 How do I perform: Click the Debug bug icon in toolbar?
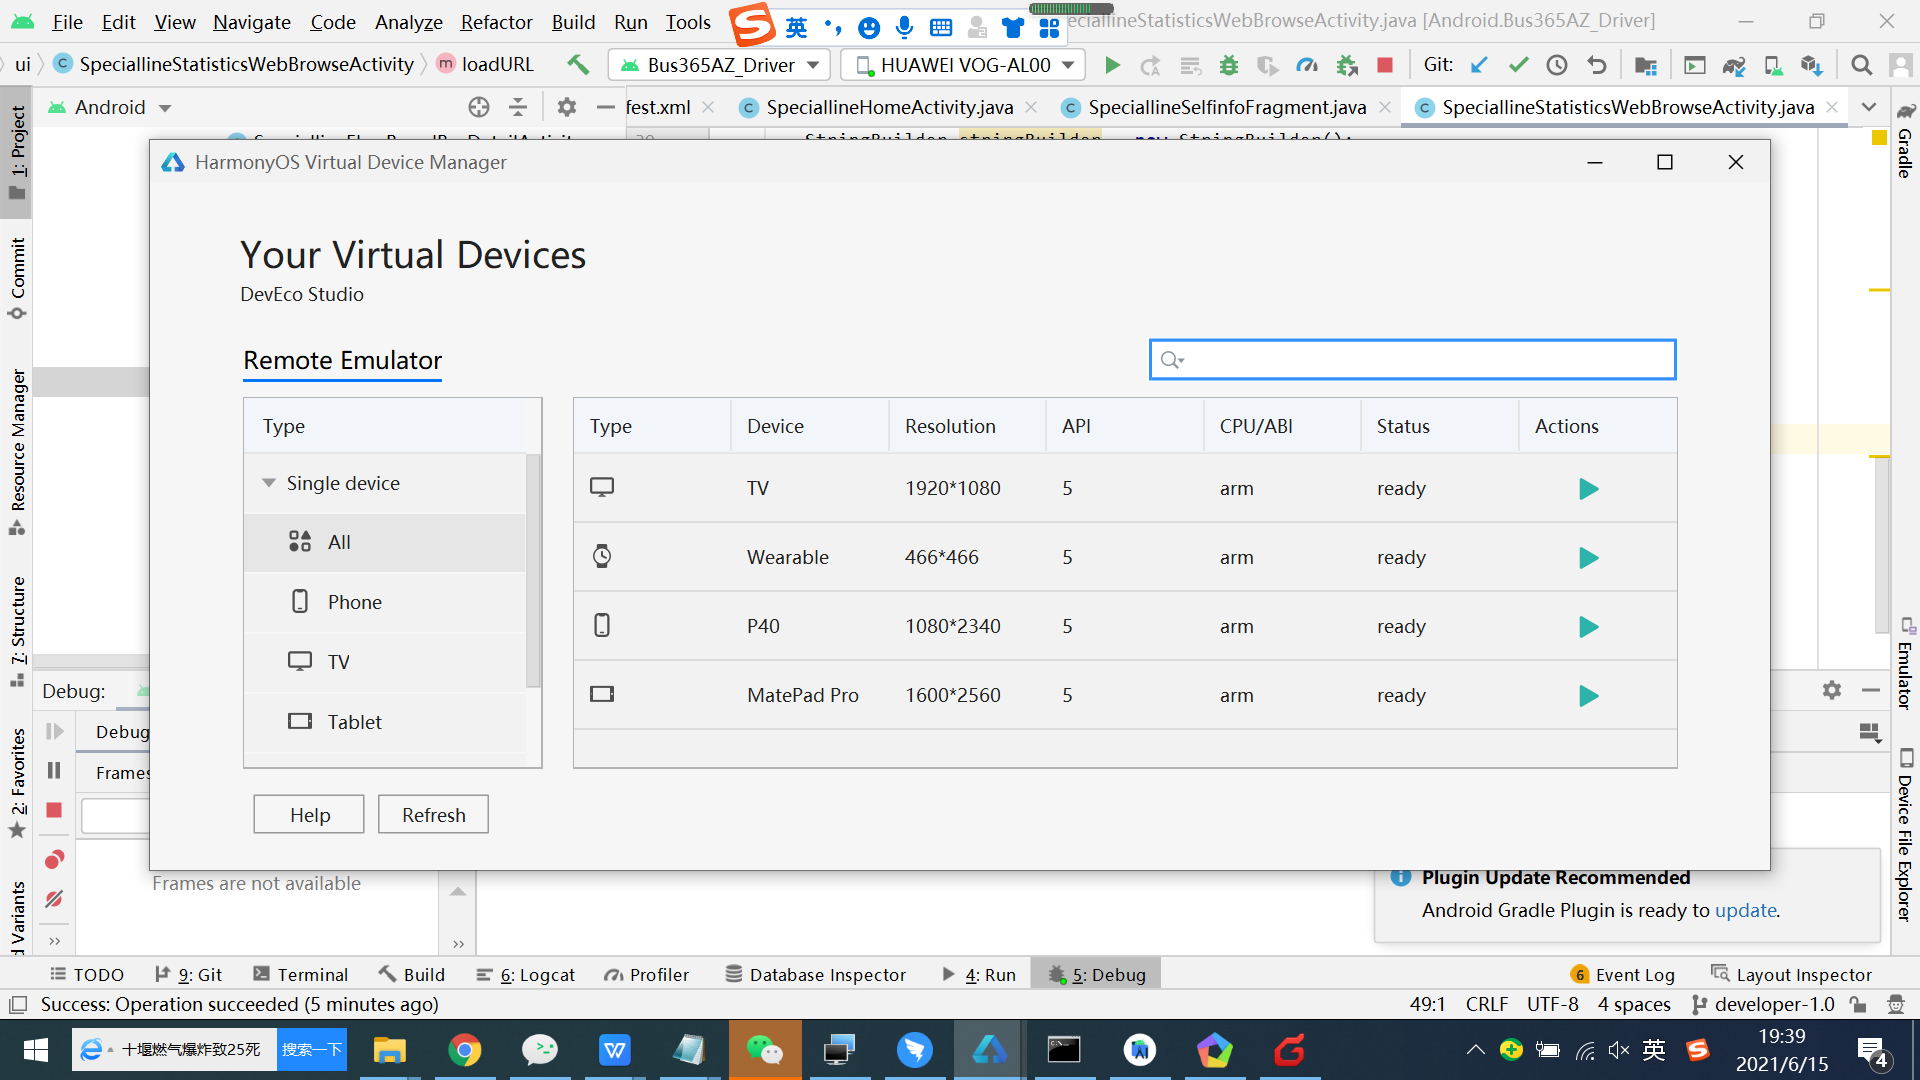coord(1229,65)
